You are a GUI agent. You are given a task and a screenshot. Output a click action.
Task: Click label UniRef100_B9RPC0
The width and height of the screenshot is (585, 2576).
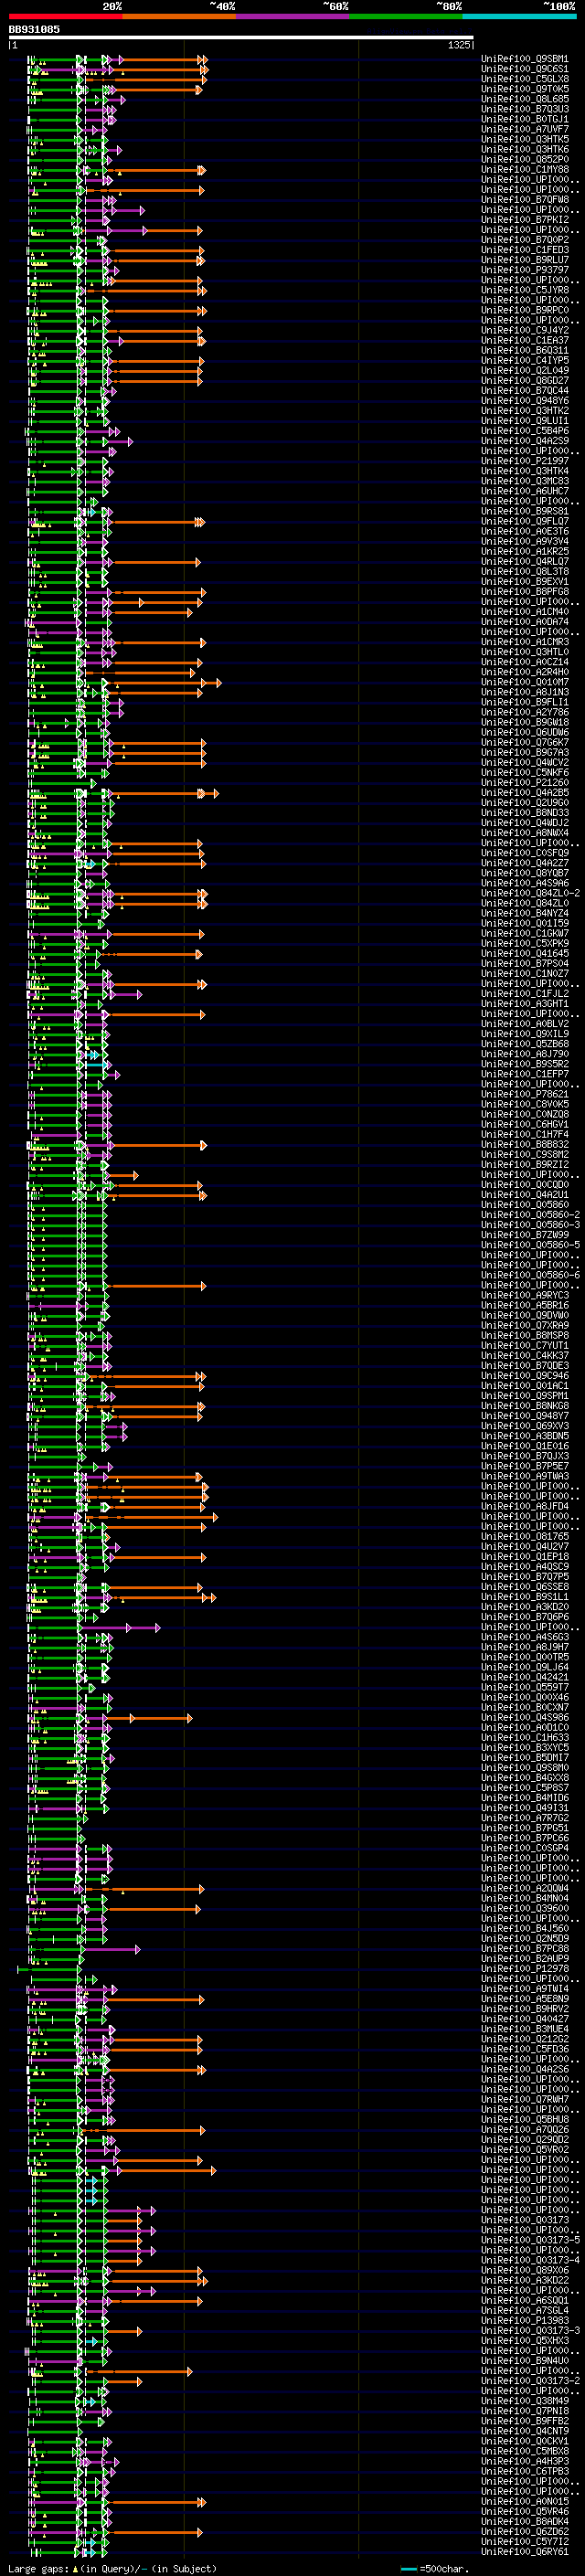pyautogui.click(x=525, y=310)
